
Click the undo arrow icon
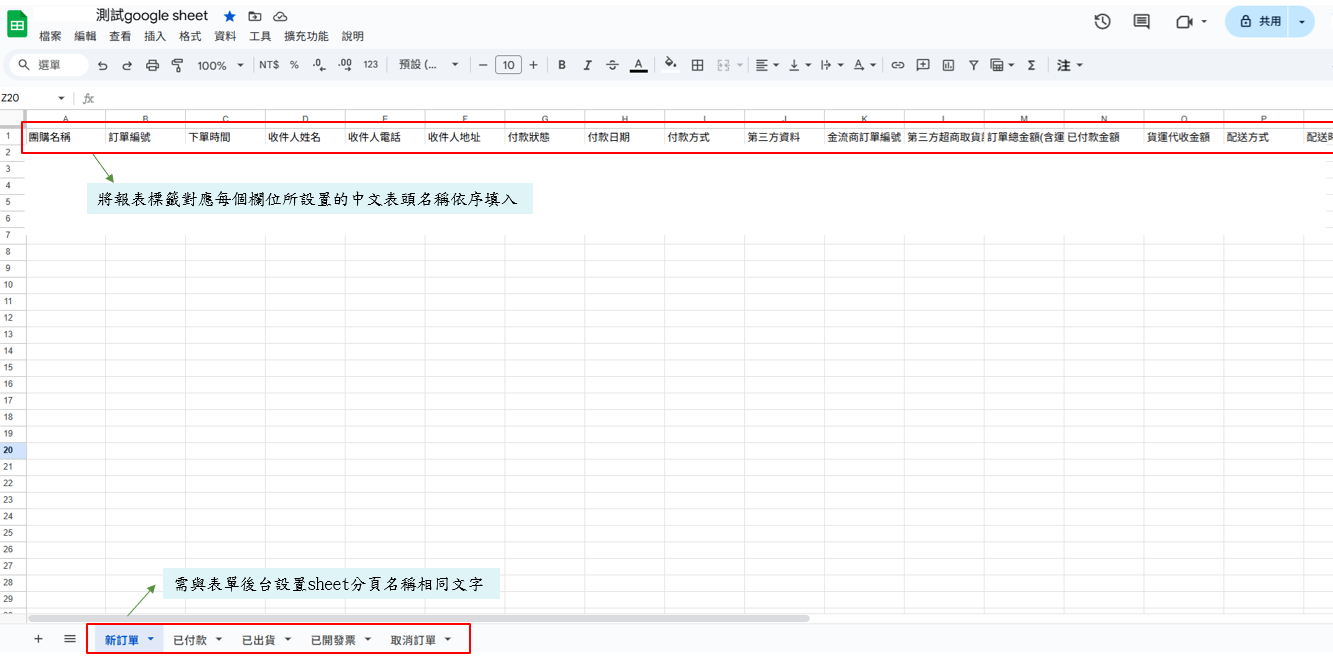click(102, 65)
